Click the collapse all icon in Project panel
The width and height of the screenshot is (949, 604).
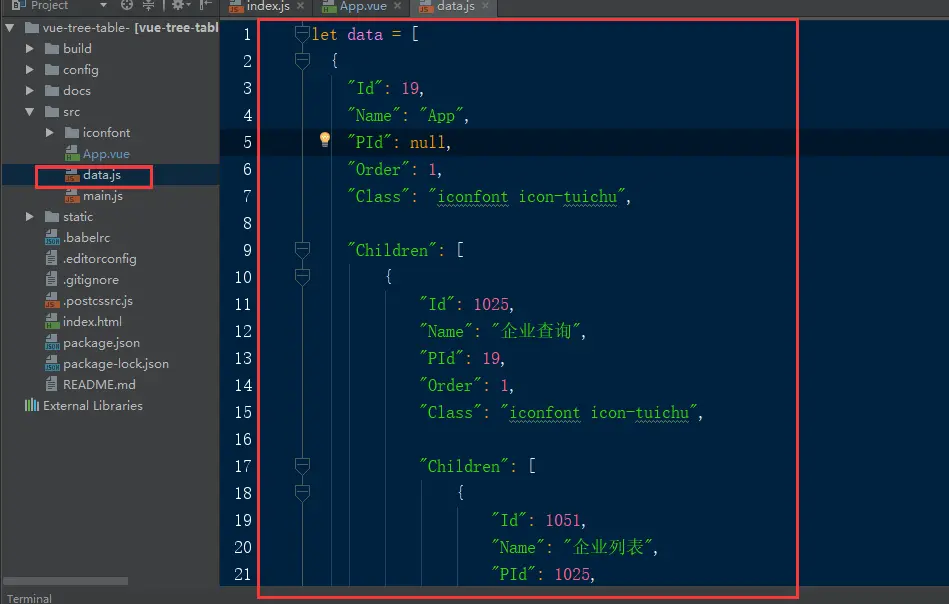point(148,5)
